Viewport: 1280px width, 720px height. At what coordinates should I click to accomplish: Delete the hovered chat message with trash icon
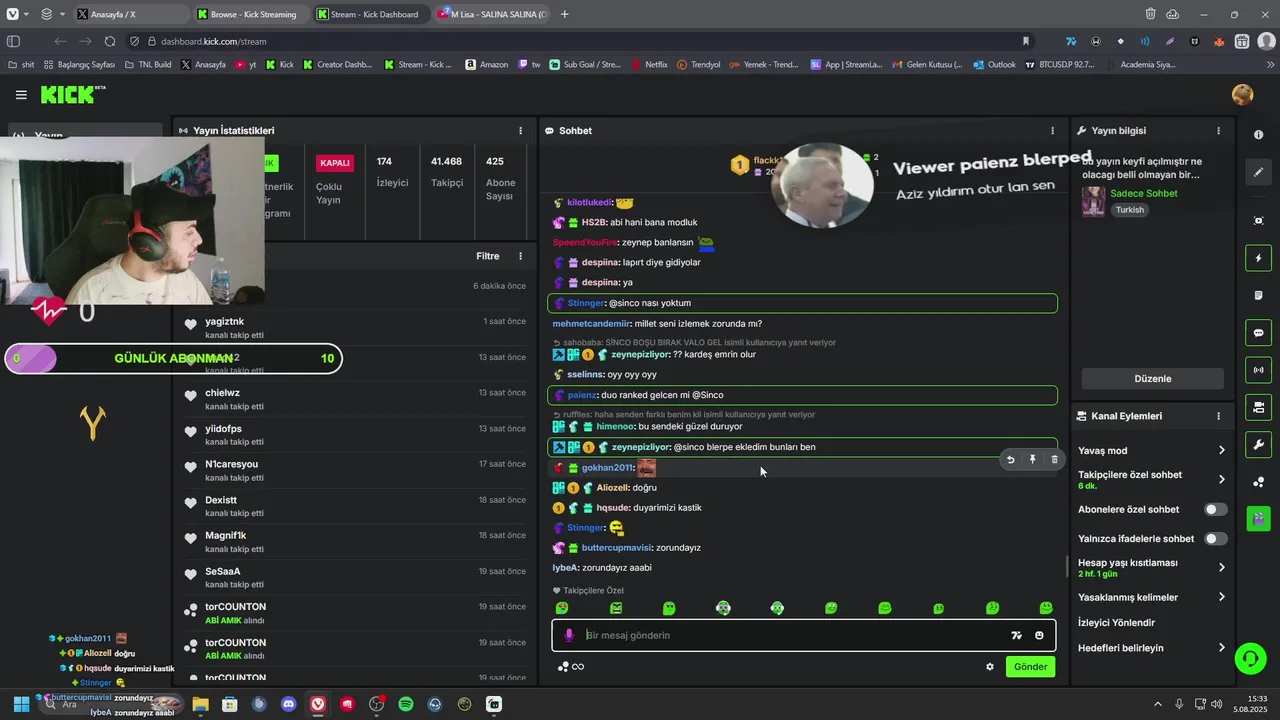click(x=1054, y=460)
